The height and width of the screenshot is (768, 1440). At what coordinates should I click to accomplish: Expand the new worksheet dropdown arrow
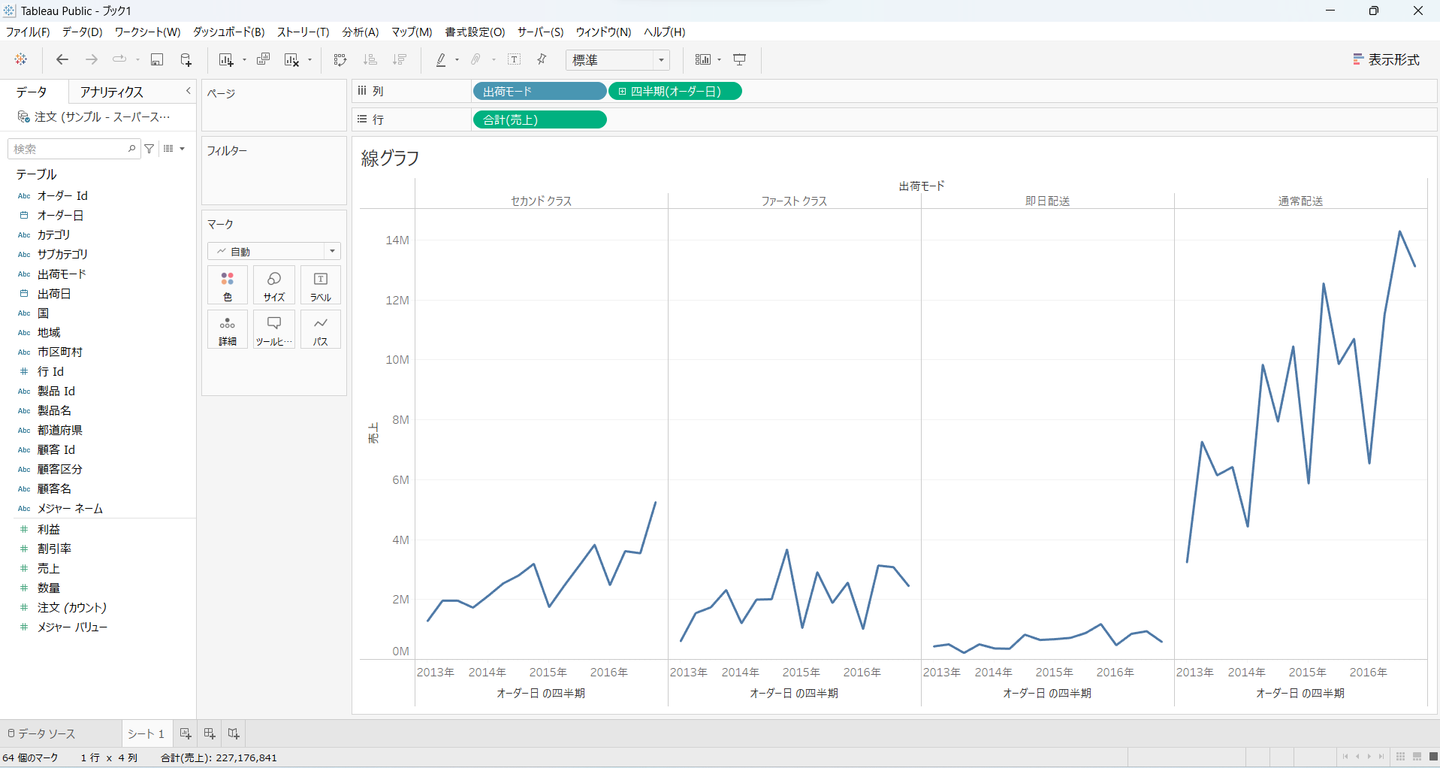(x=244, y=60)
